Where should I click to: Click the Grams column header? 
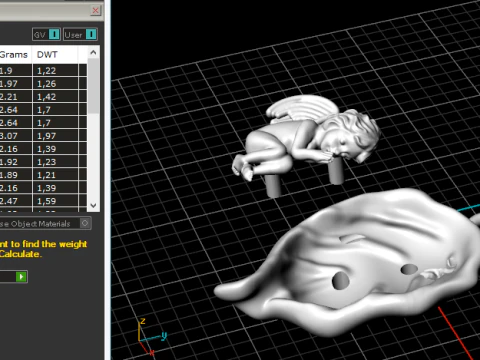point(16,54)
